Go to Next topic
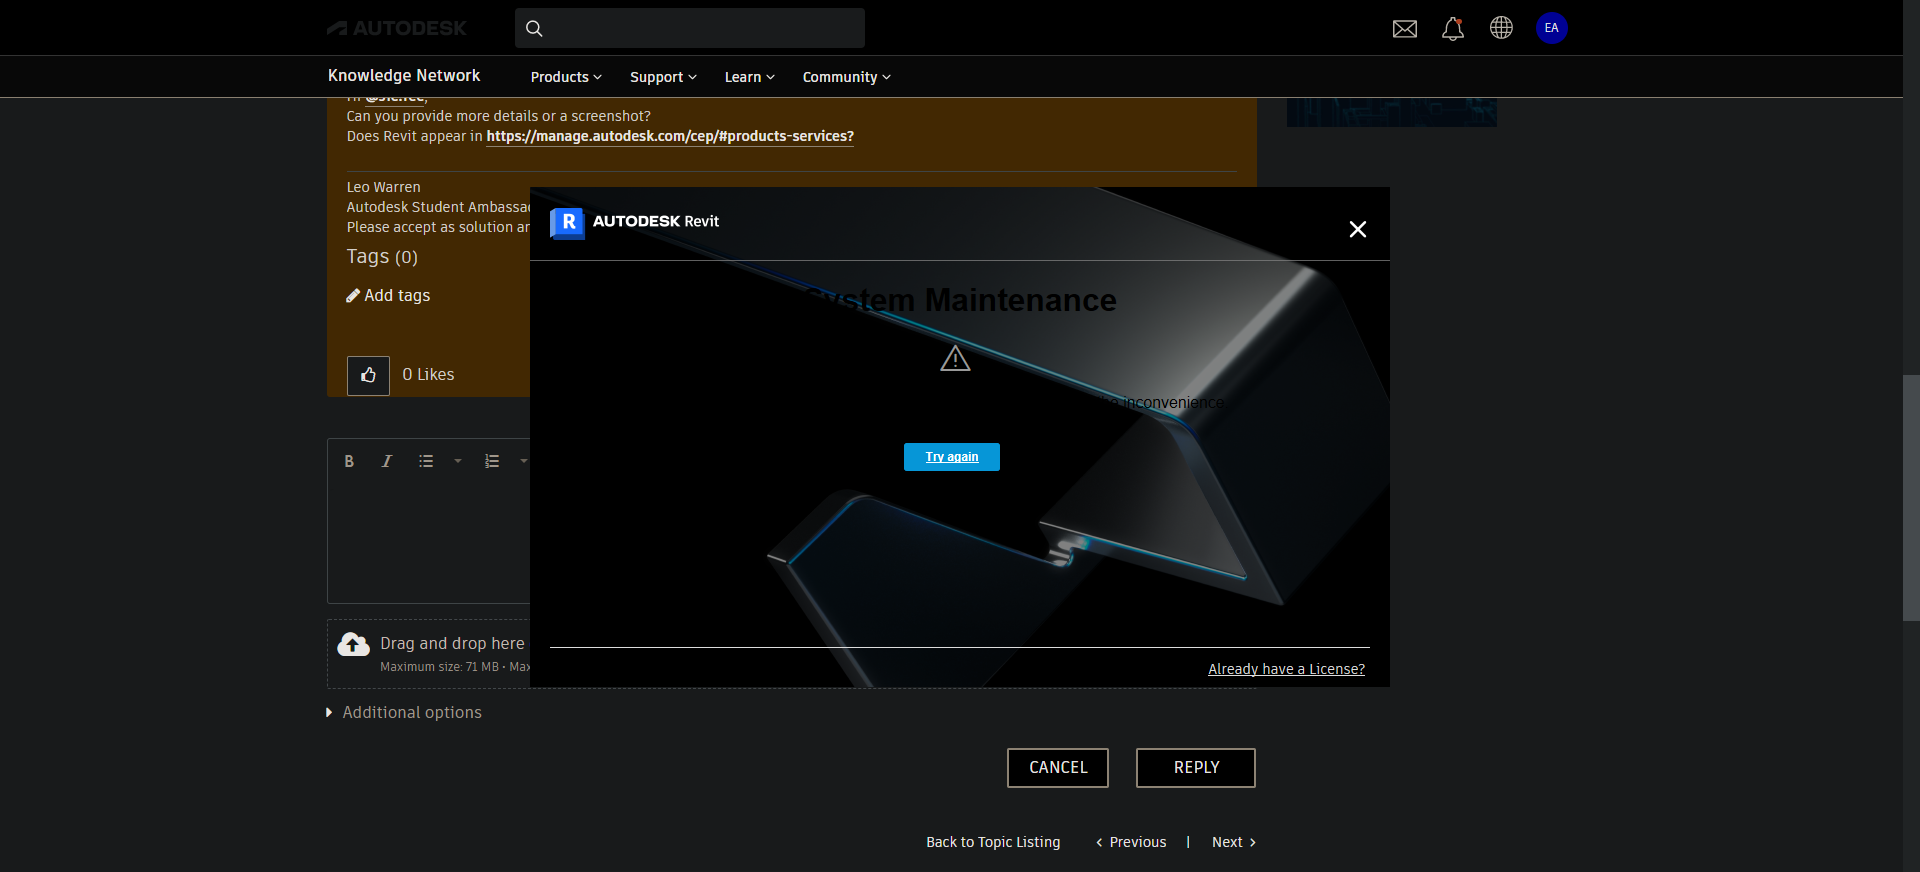 [x=1234, y=842]
